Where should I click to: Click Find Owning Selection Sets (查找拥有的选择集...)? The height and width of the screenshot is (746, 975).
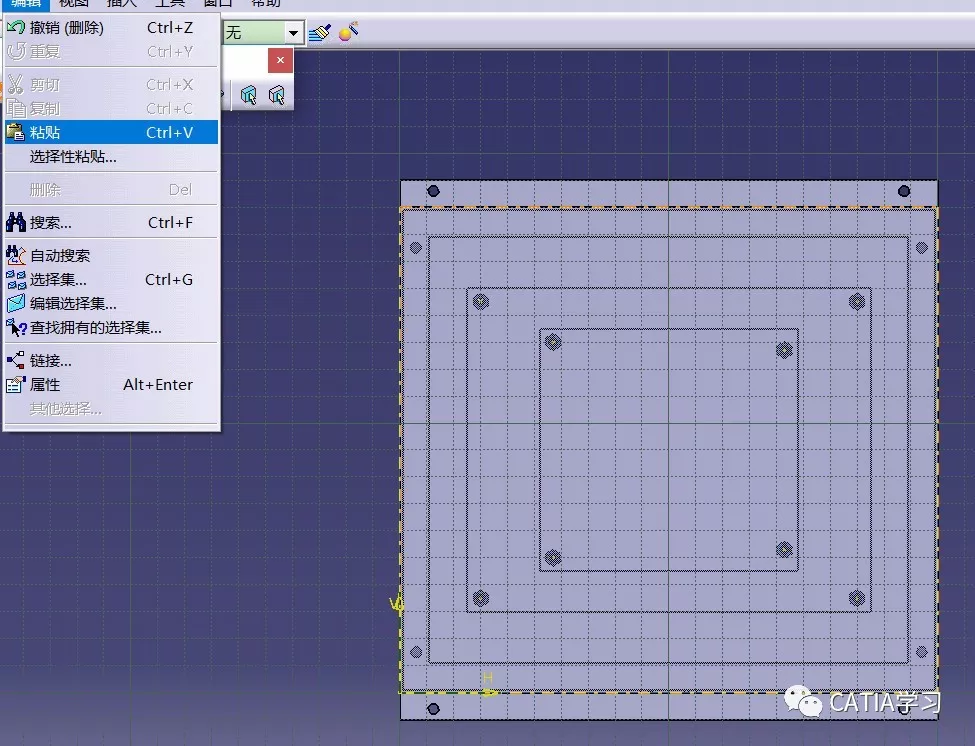coord(95,328)
